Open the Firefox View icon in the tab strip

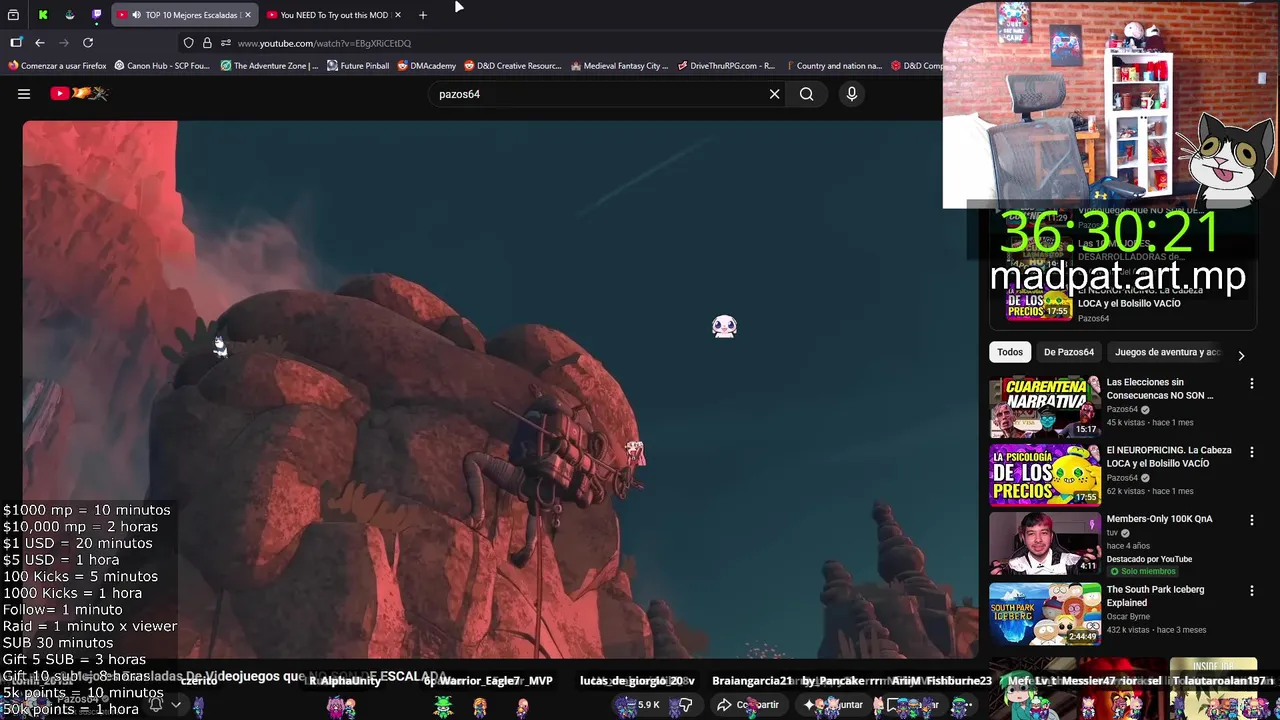point(13,15)
